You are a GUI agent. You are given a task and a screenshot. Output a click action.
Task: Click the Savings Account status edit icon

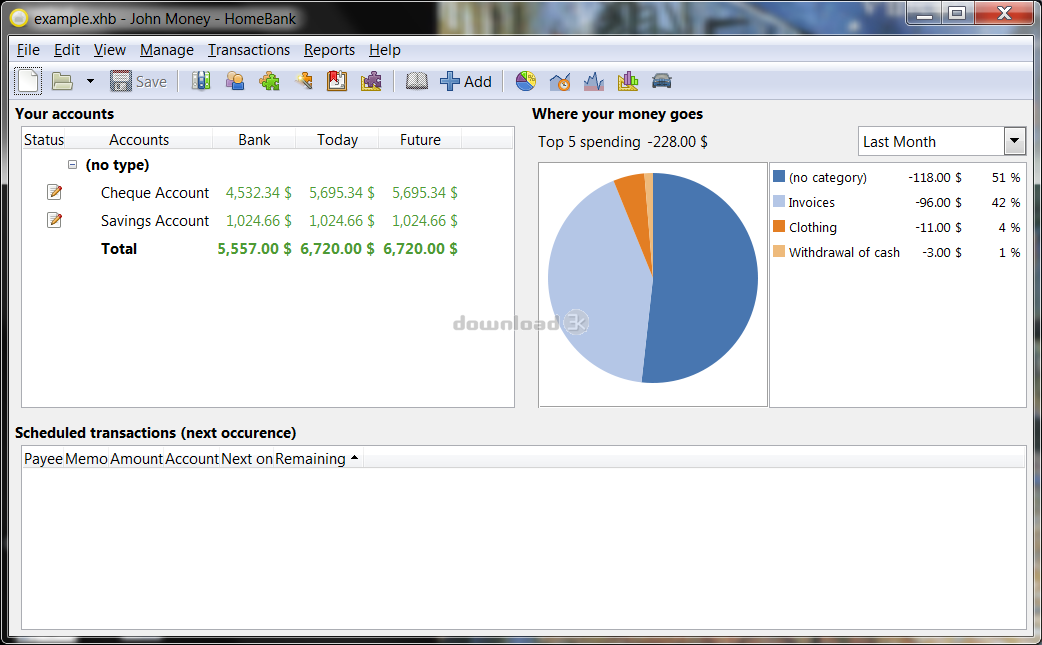54,220
